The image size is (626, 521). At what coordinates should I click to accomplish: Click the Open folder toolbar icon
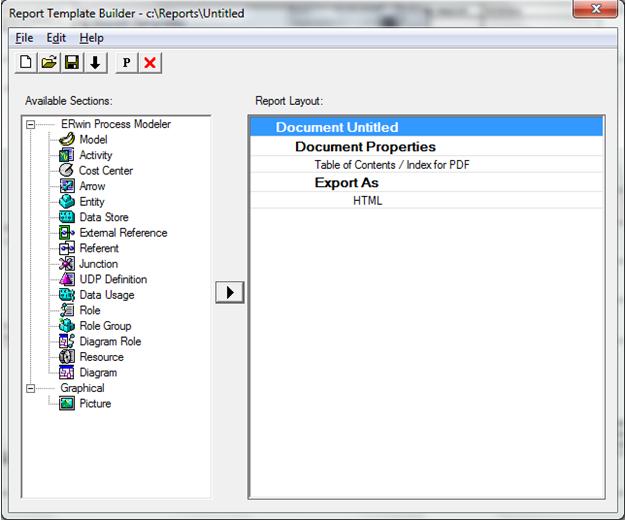[49, 63]
